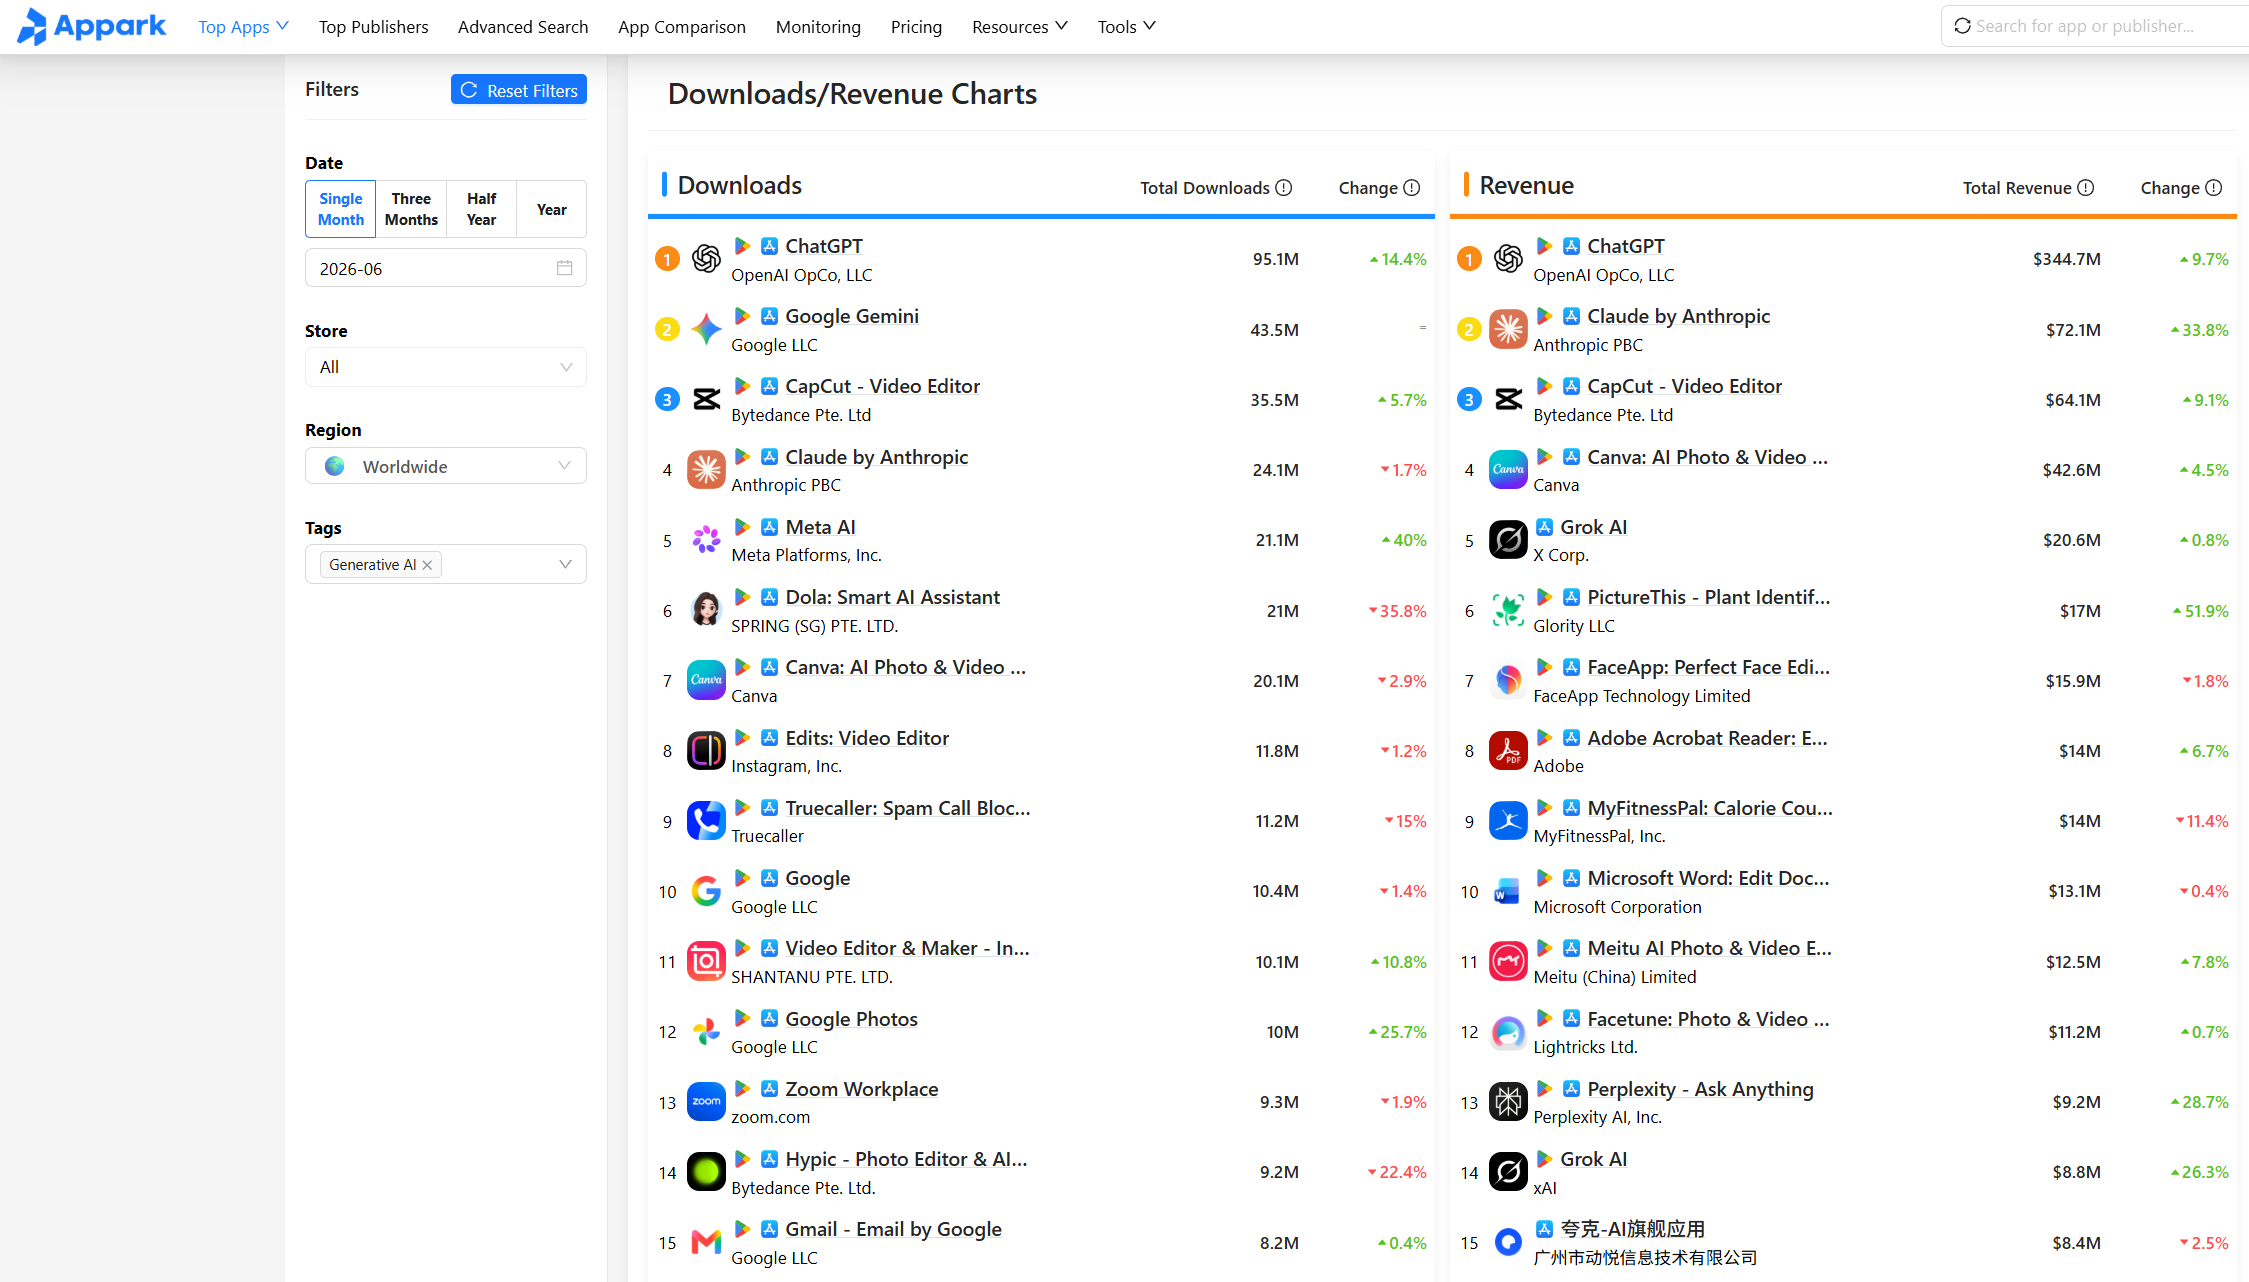
Task: Click the Zoom Workplace app icon
Action: [706, 1102]
